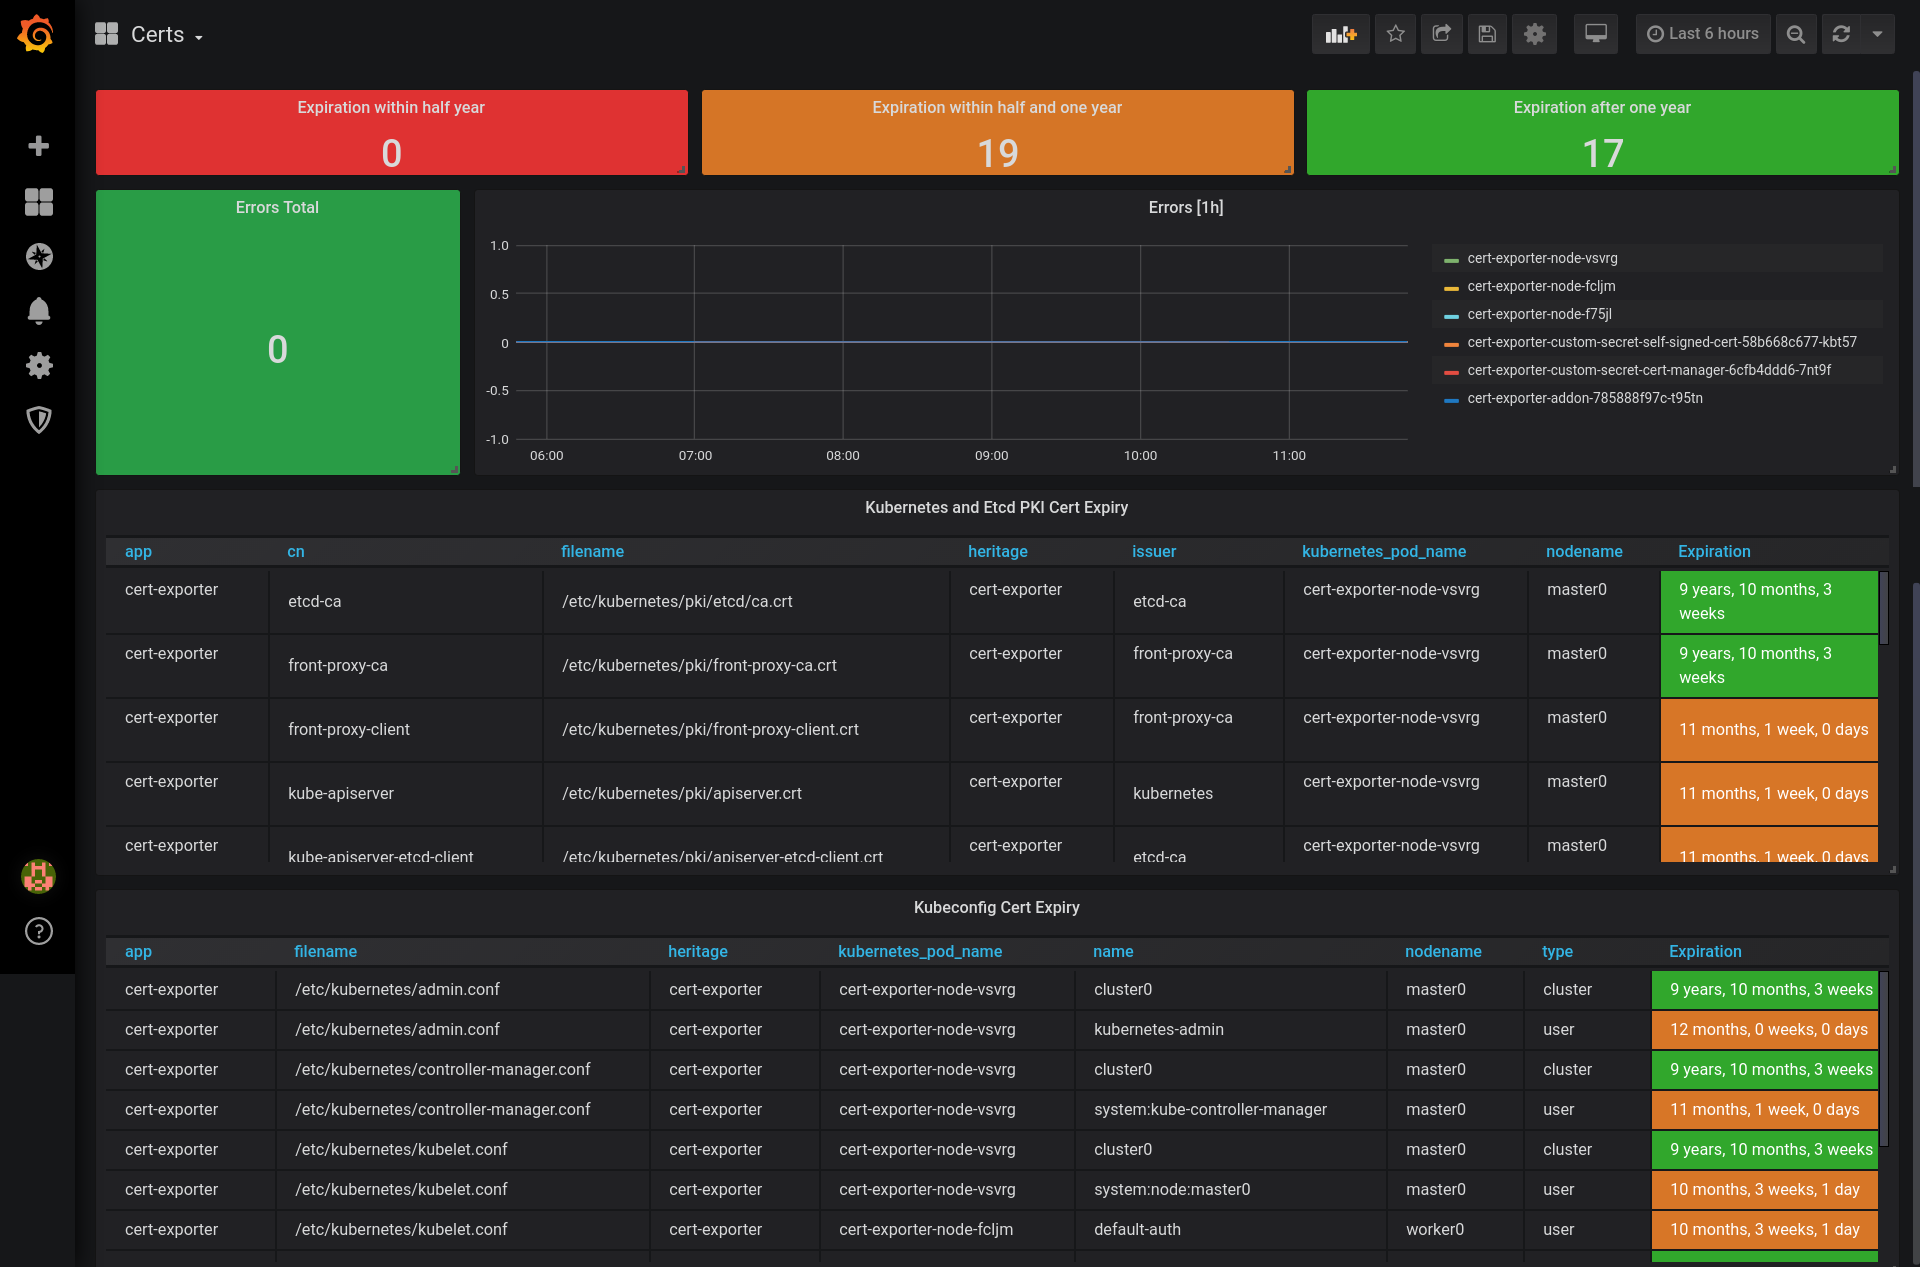Star this dashboard as favorite

click(x=1395, y=34)
